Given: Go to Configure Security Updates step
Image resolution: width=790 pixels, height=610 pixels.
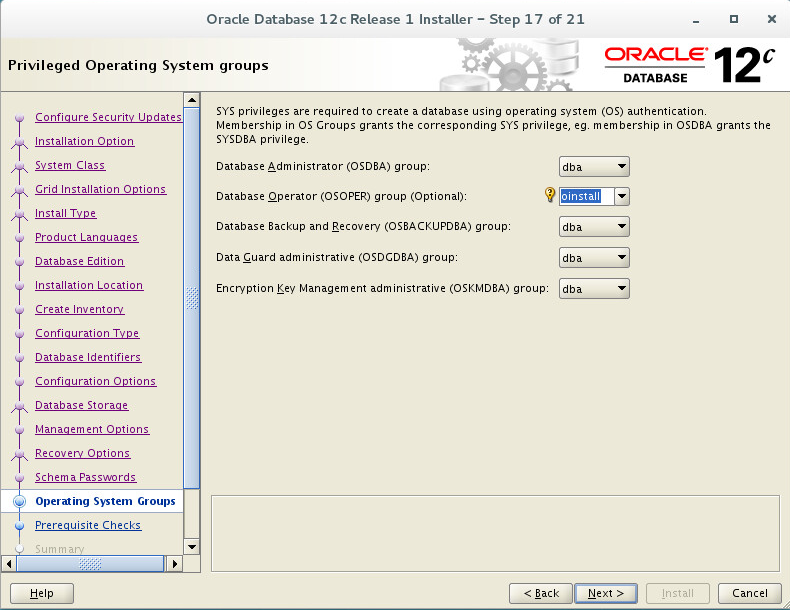Looking at the screenshot, I should tap(108, 117).
